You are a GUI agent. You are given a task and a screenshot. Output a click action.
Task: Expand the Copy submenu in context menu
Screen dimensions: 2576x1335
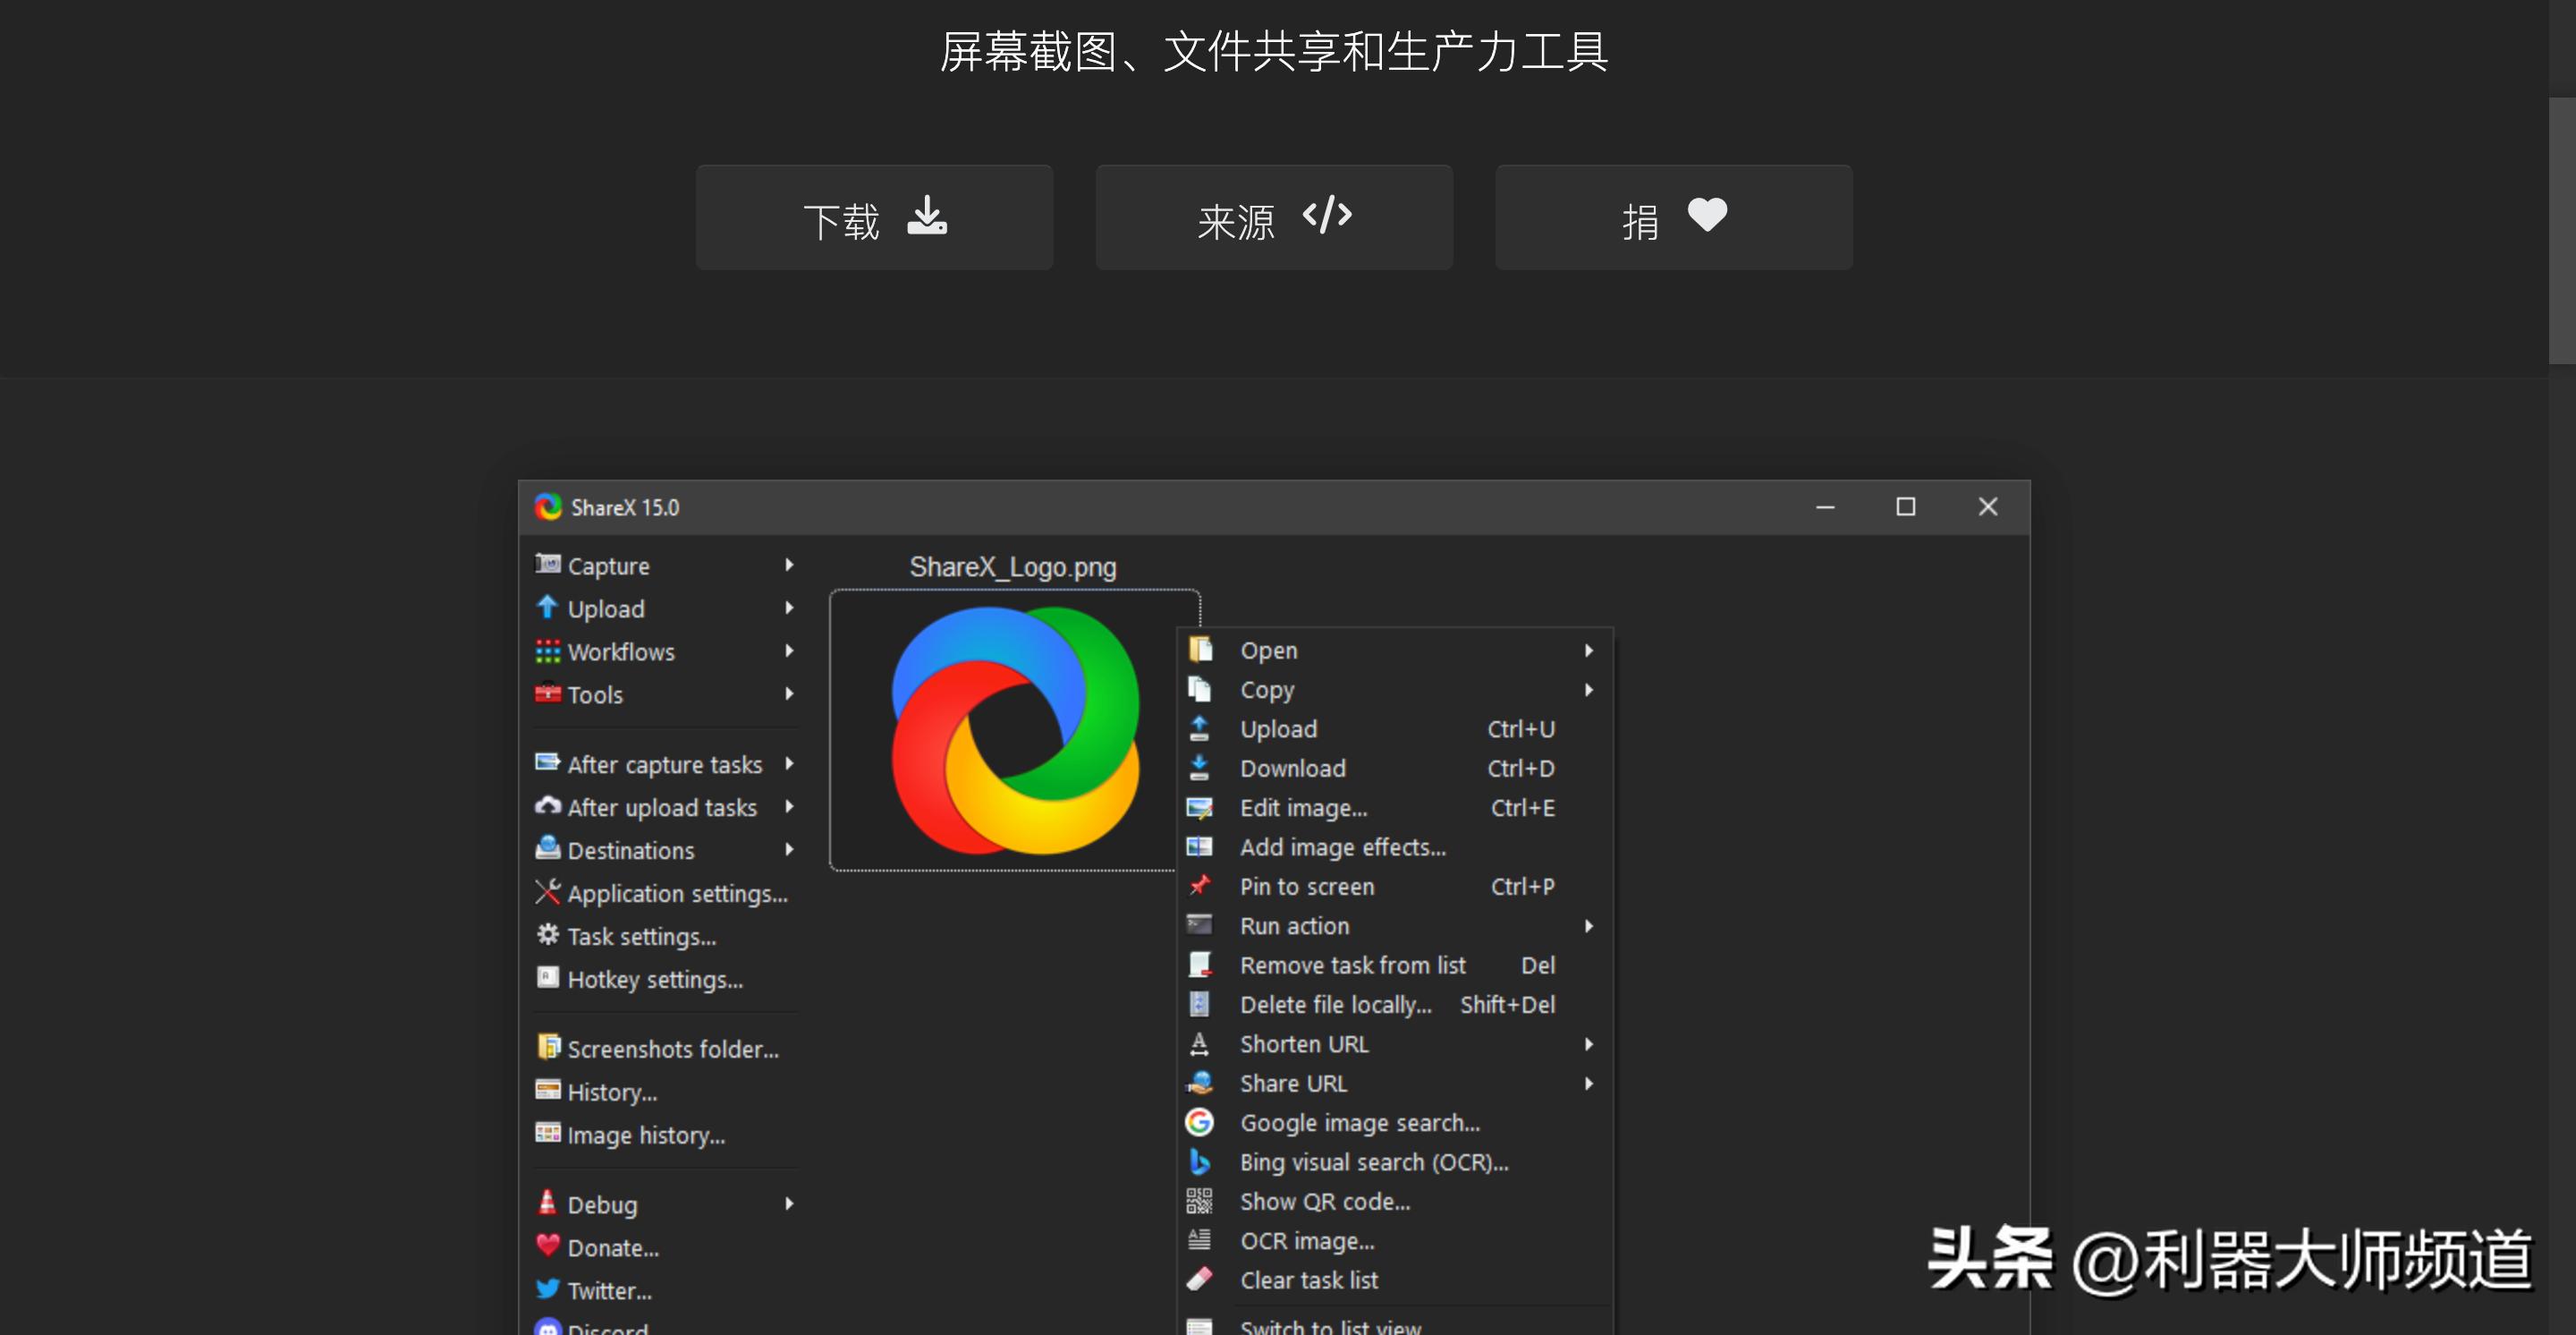point(1589,689)
